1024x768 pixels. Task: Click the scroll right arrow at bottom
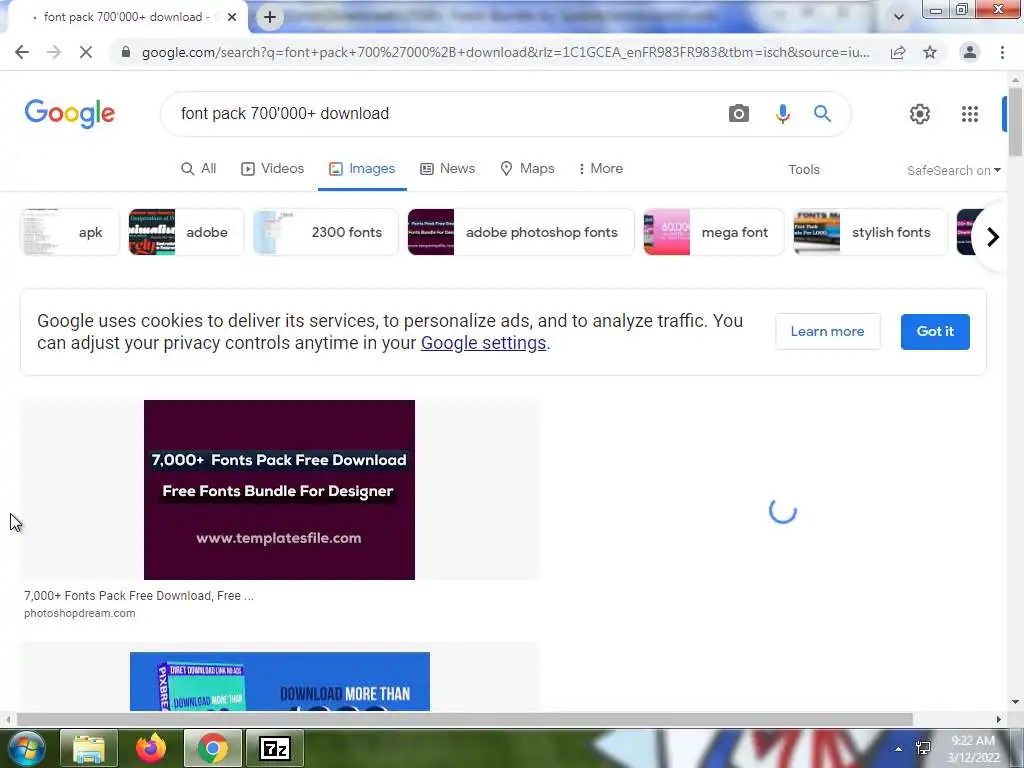tap(999, 719)
